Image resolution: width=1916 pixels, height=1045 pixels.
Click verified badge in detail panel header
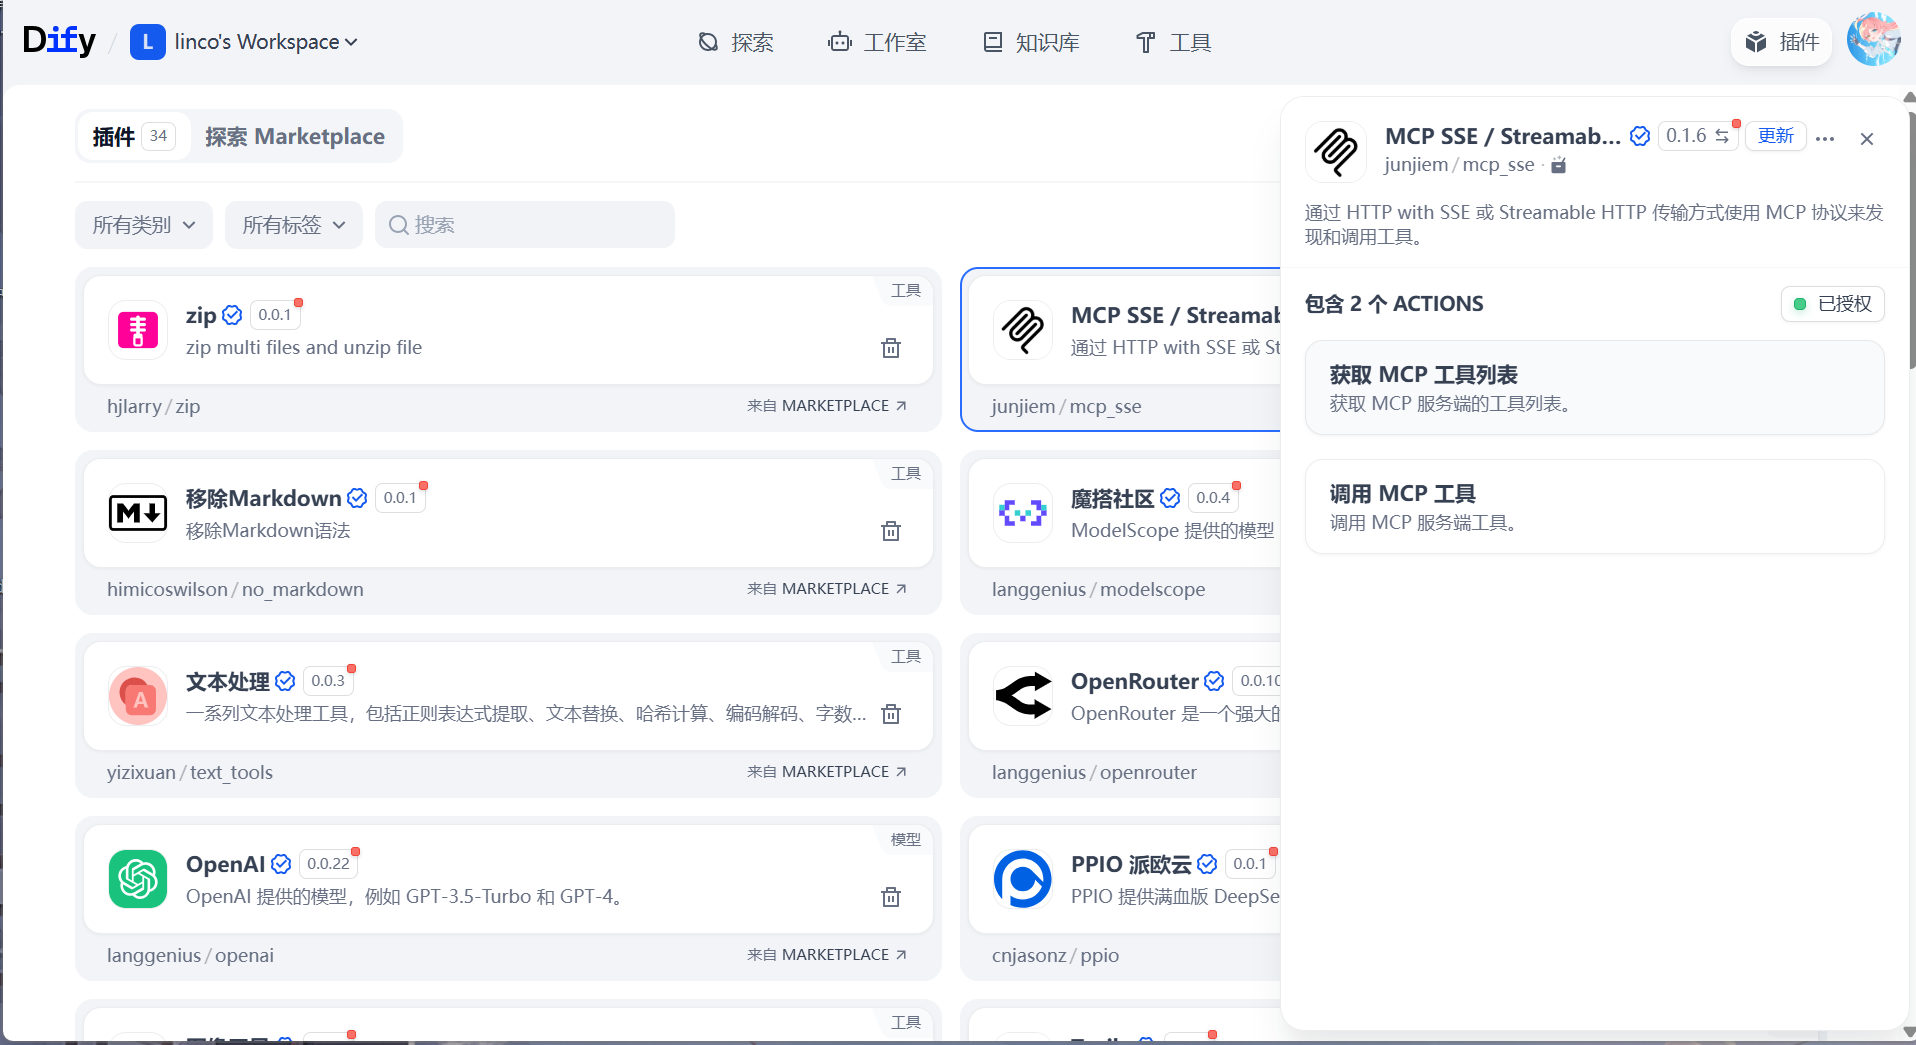[1640, 136]
